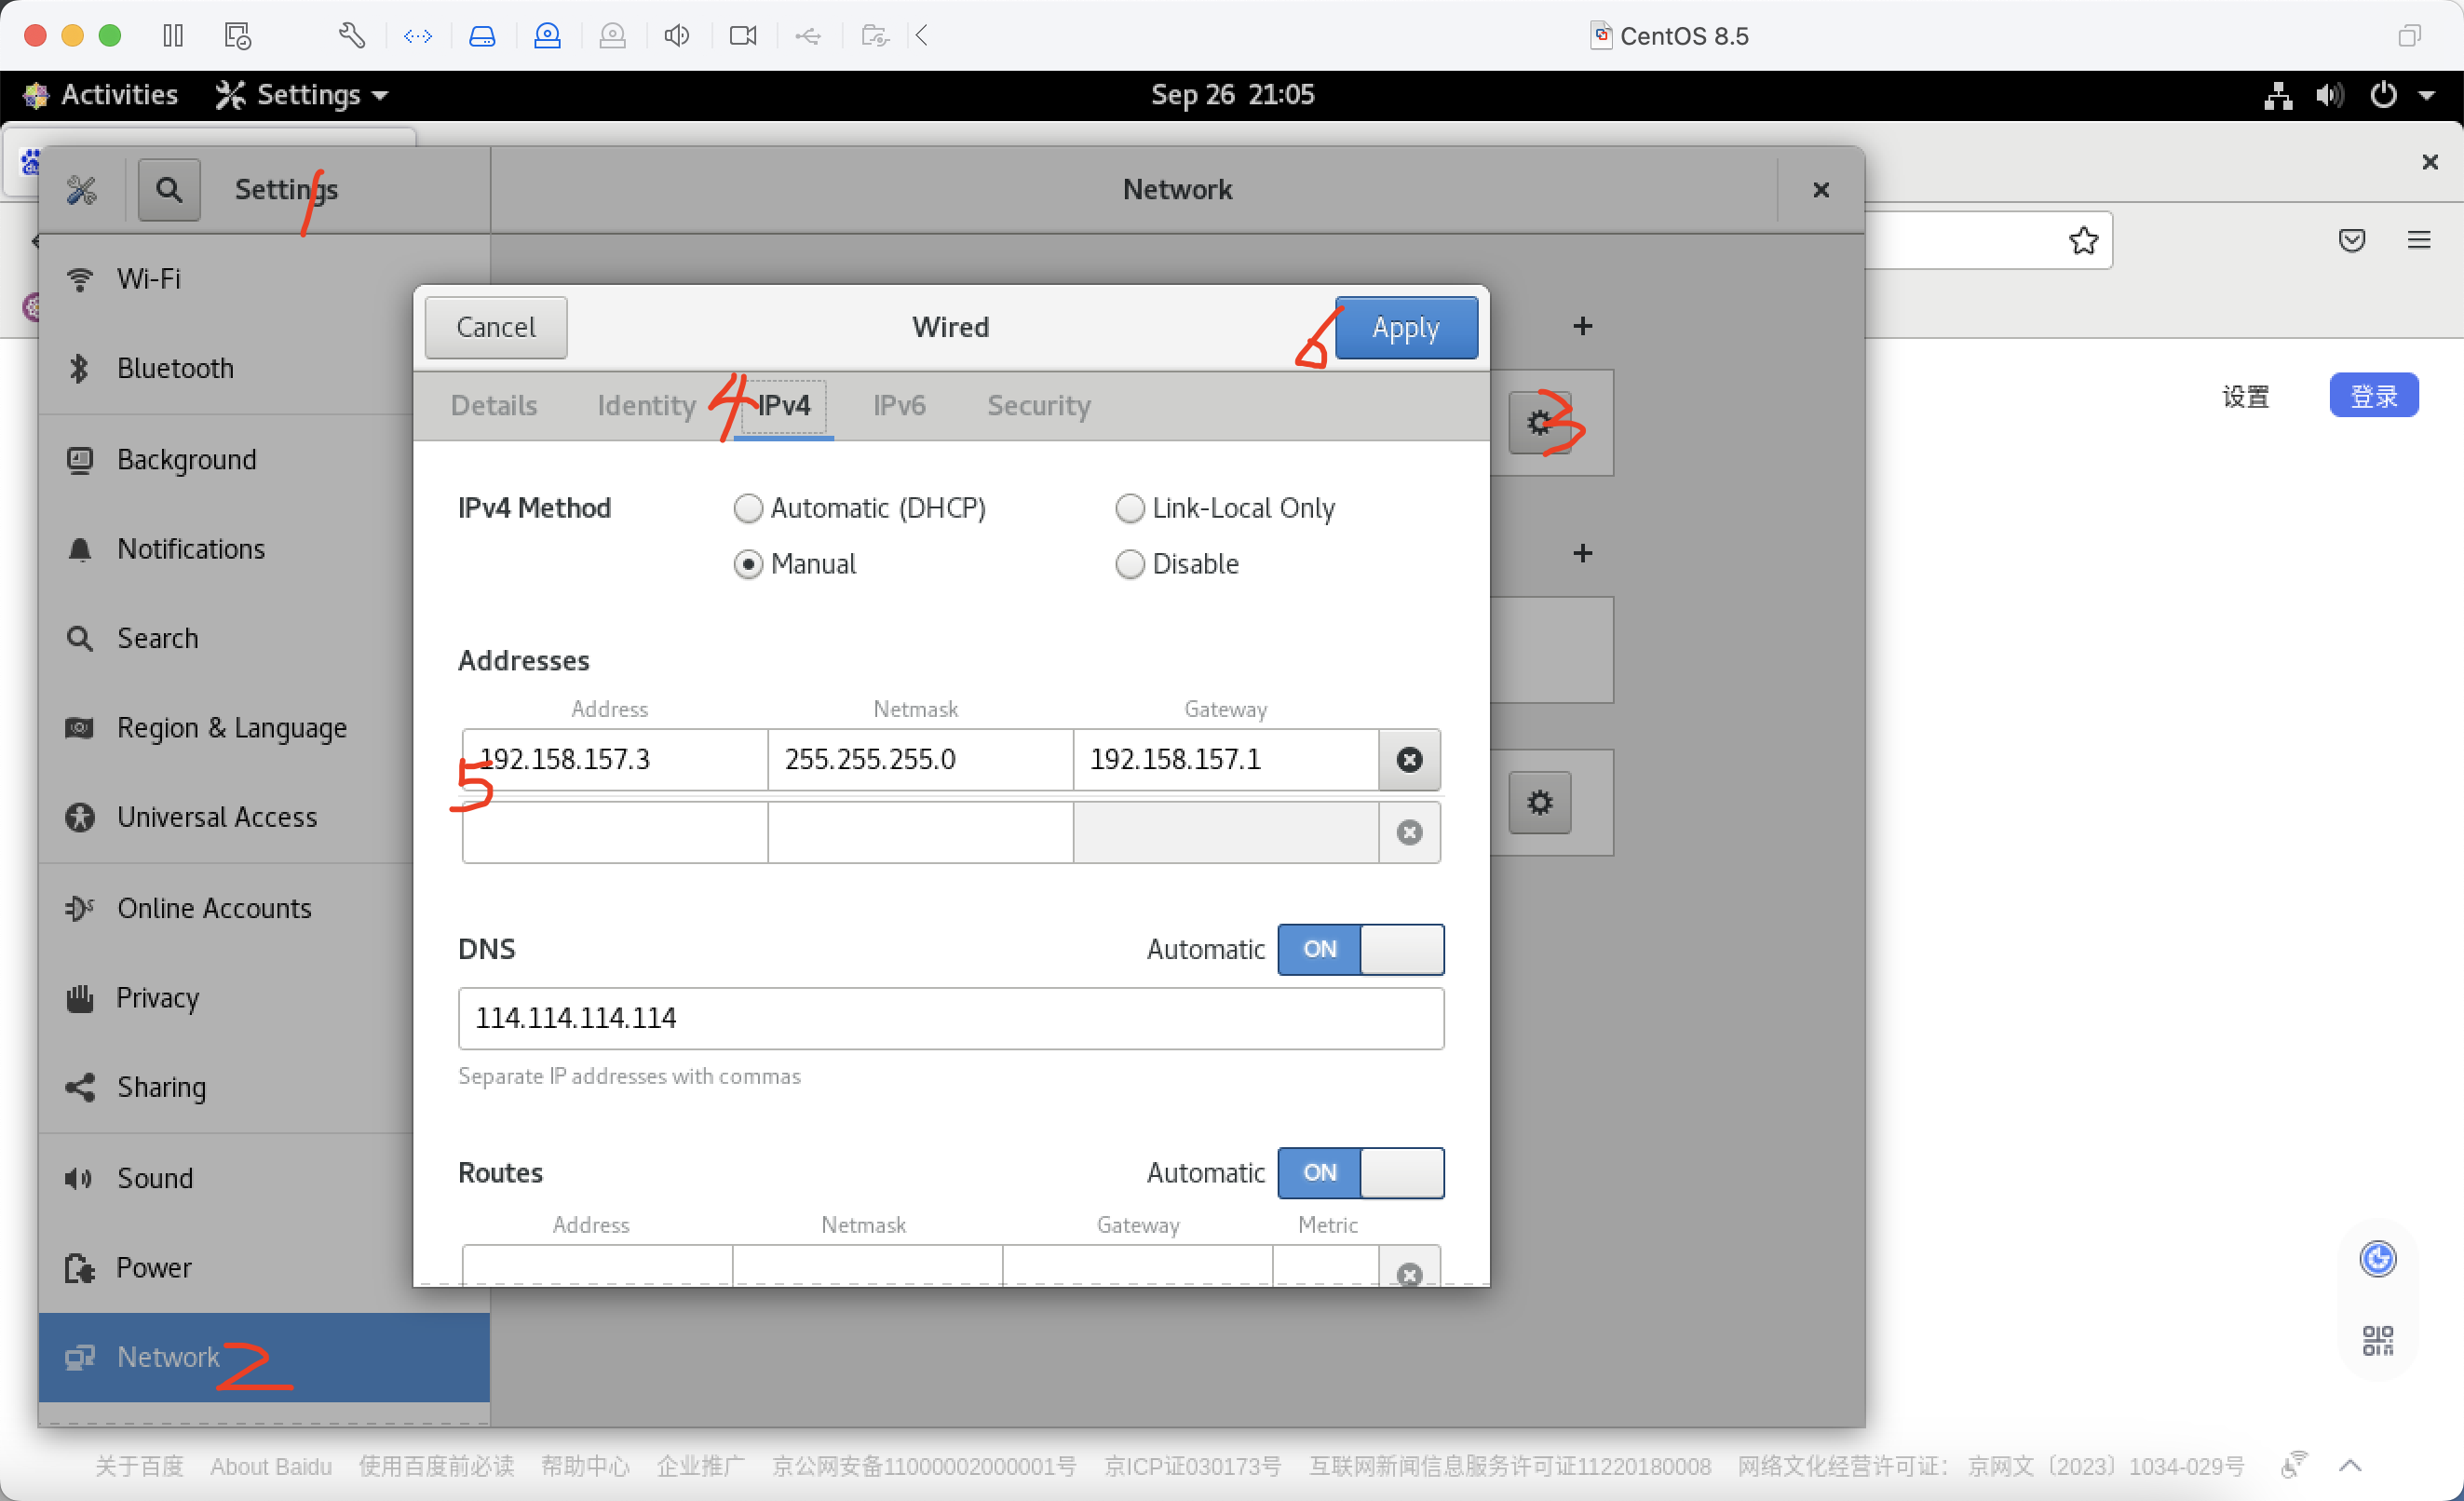Switch to the IPv6 tab
Screen dimensions: 2464x1501
pyautogui.click(x=900, y=405)
